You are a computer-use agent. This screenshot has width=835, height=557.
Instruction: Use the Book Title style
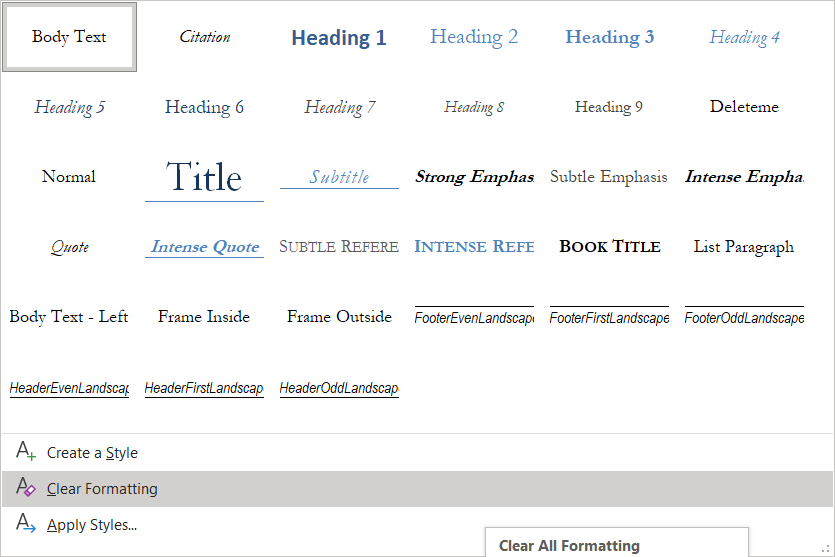(609, 247)
